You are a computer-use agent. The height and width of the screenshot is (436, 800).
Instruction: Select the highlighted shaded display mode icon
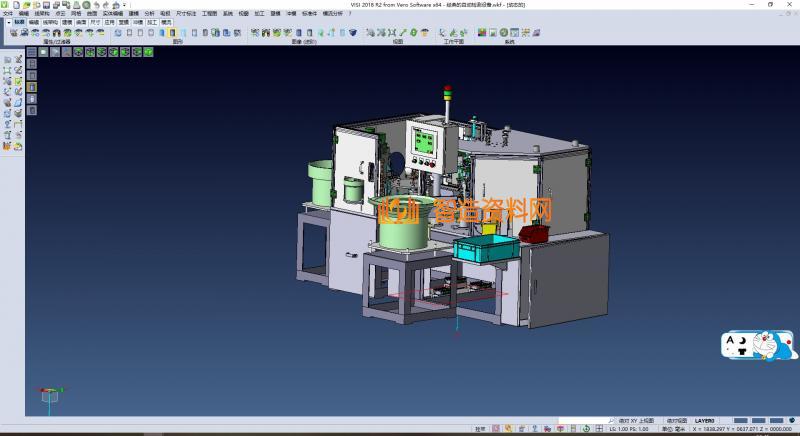[173, 33]
